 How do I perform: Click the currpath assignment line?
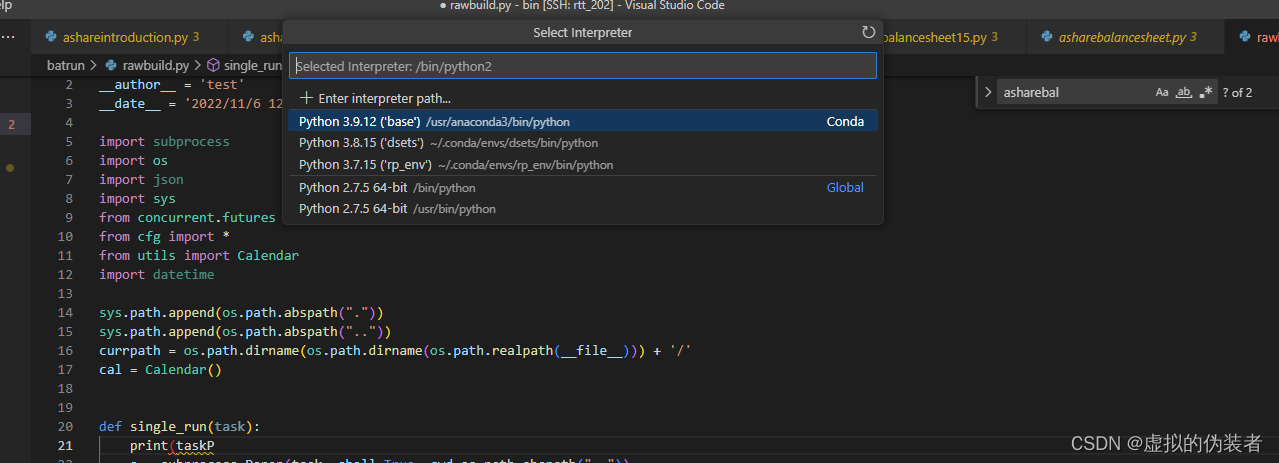(395, 350)
